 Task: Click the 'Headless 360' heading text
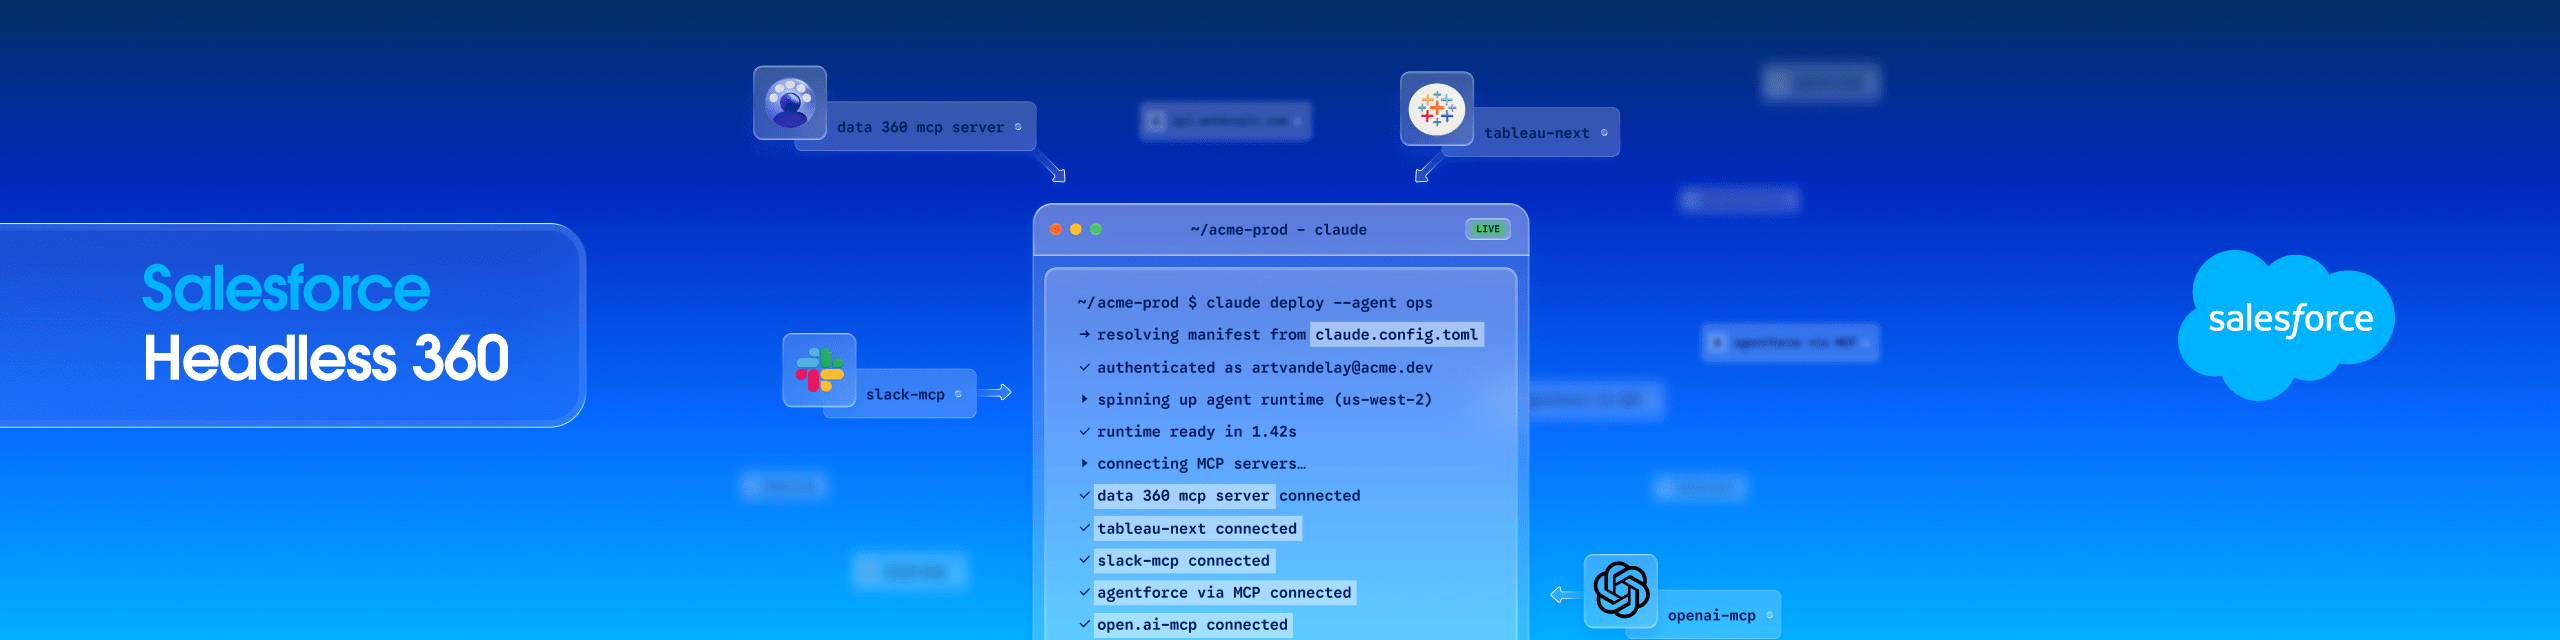click(326, 358)
